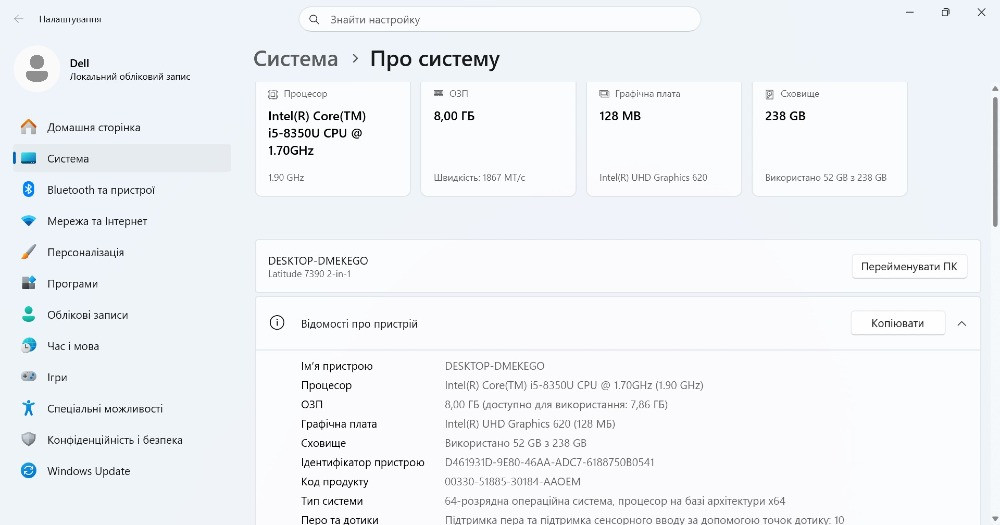Click the person icon for Облікові записи
Viewport: 1000px width, 525px height.
tap(29, 314)
